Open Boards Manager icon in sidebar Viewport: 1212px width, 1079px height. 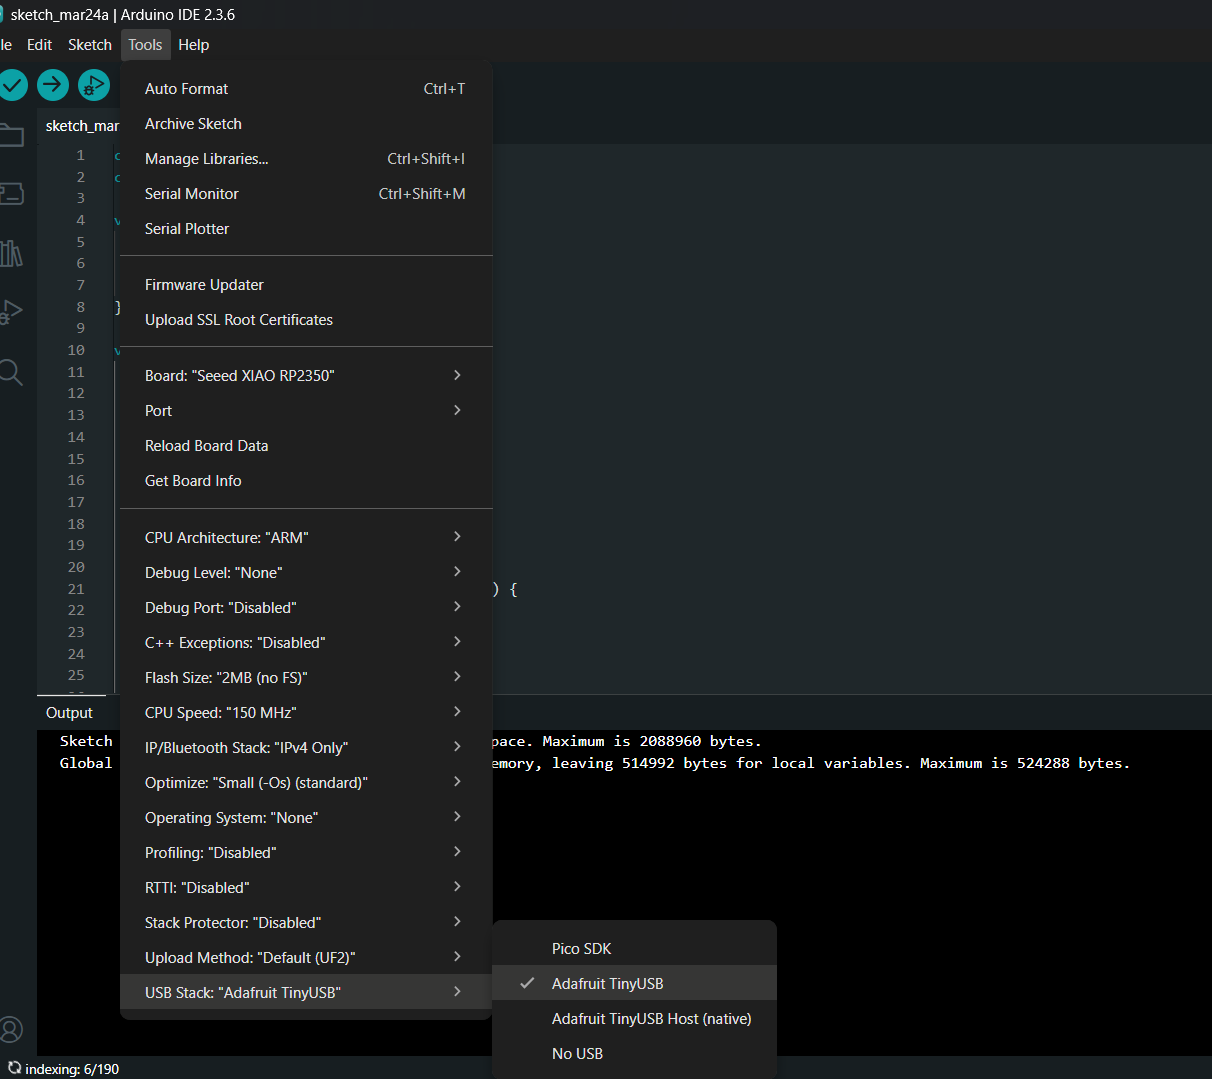click(x=11, y=194)
